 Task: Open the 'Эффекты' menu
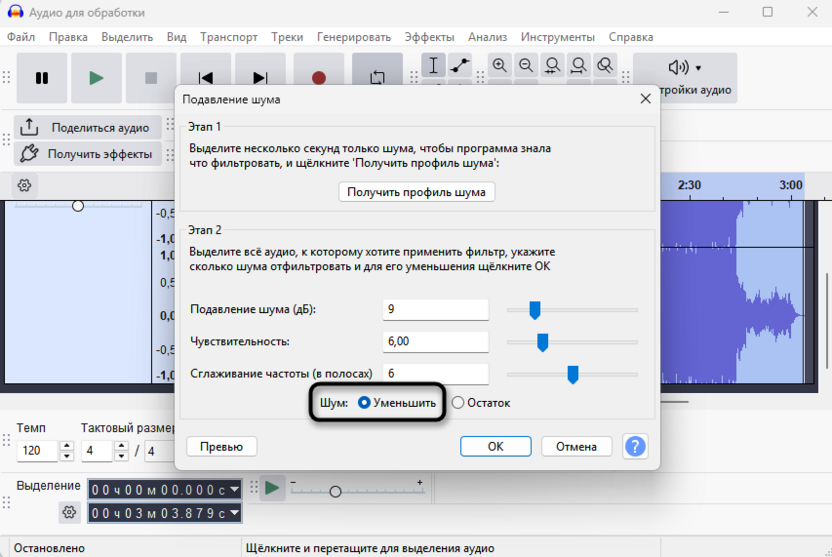(x=429, y=37)
